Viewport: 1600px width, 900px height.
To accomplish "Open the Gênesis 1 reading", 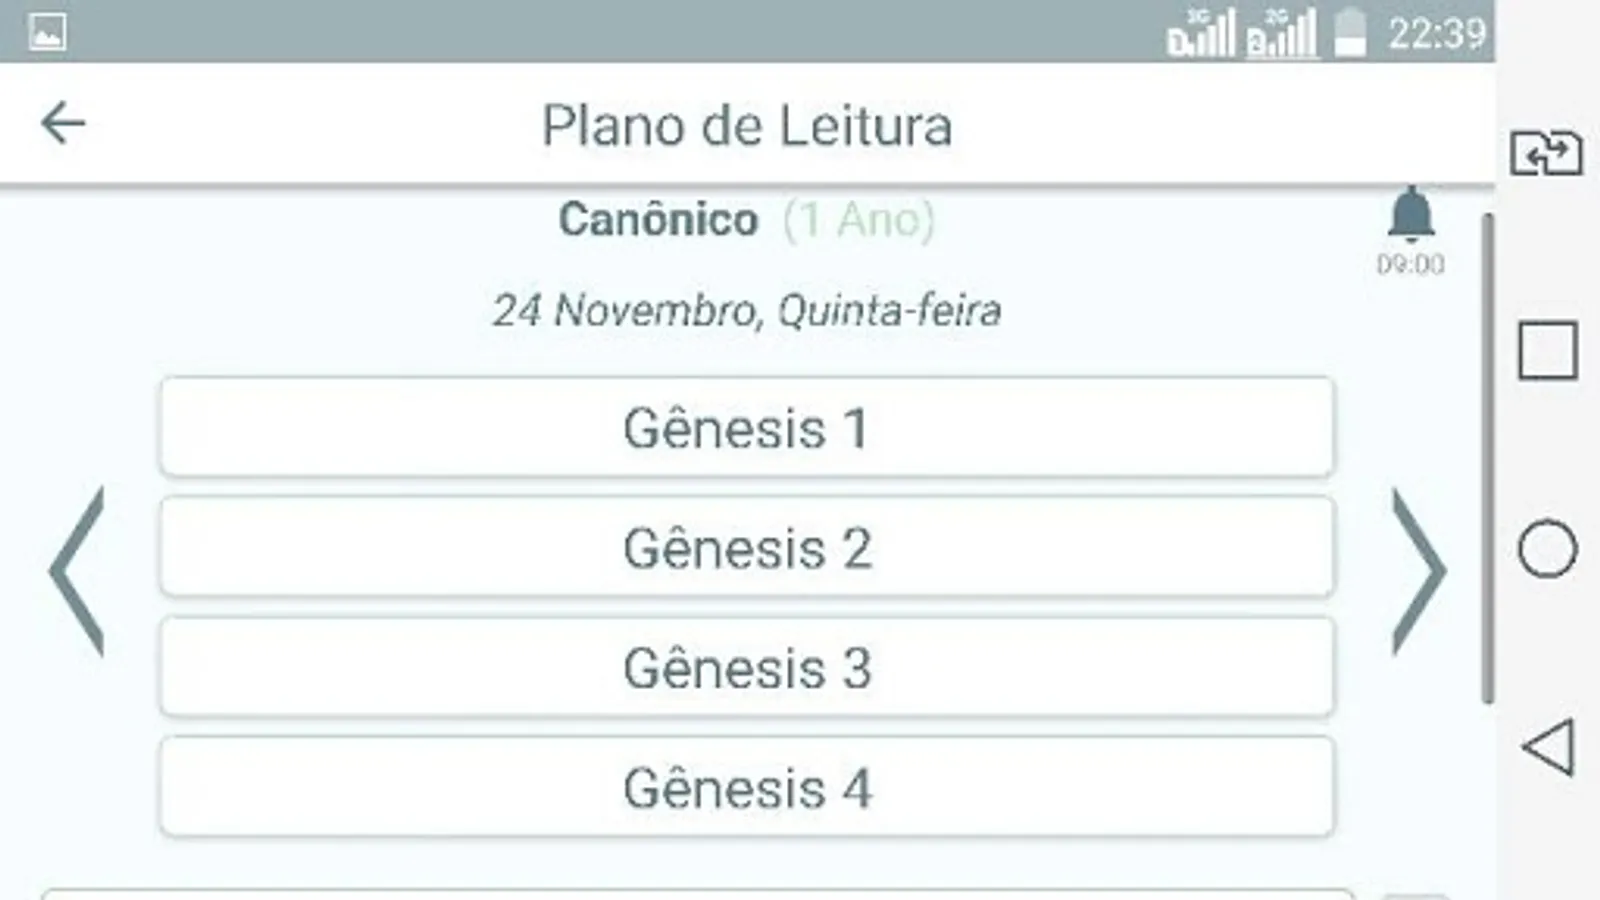I will pos(746,428).
